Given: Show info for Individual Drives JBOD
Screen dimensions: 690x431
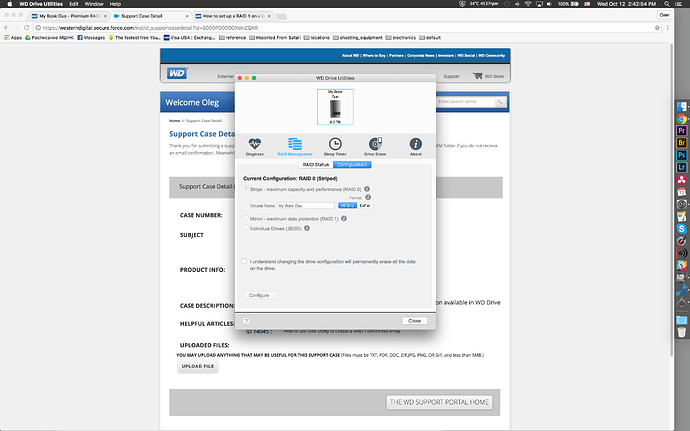Looking at the screenshot, I should [307, 228].
